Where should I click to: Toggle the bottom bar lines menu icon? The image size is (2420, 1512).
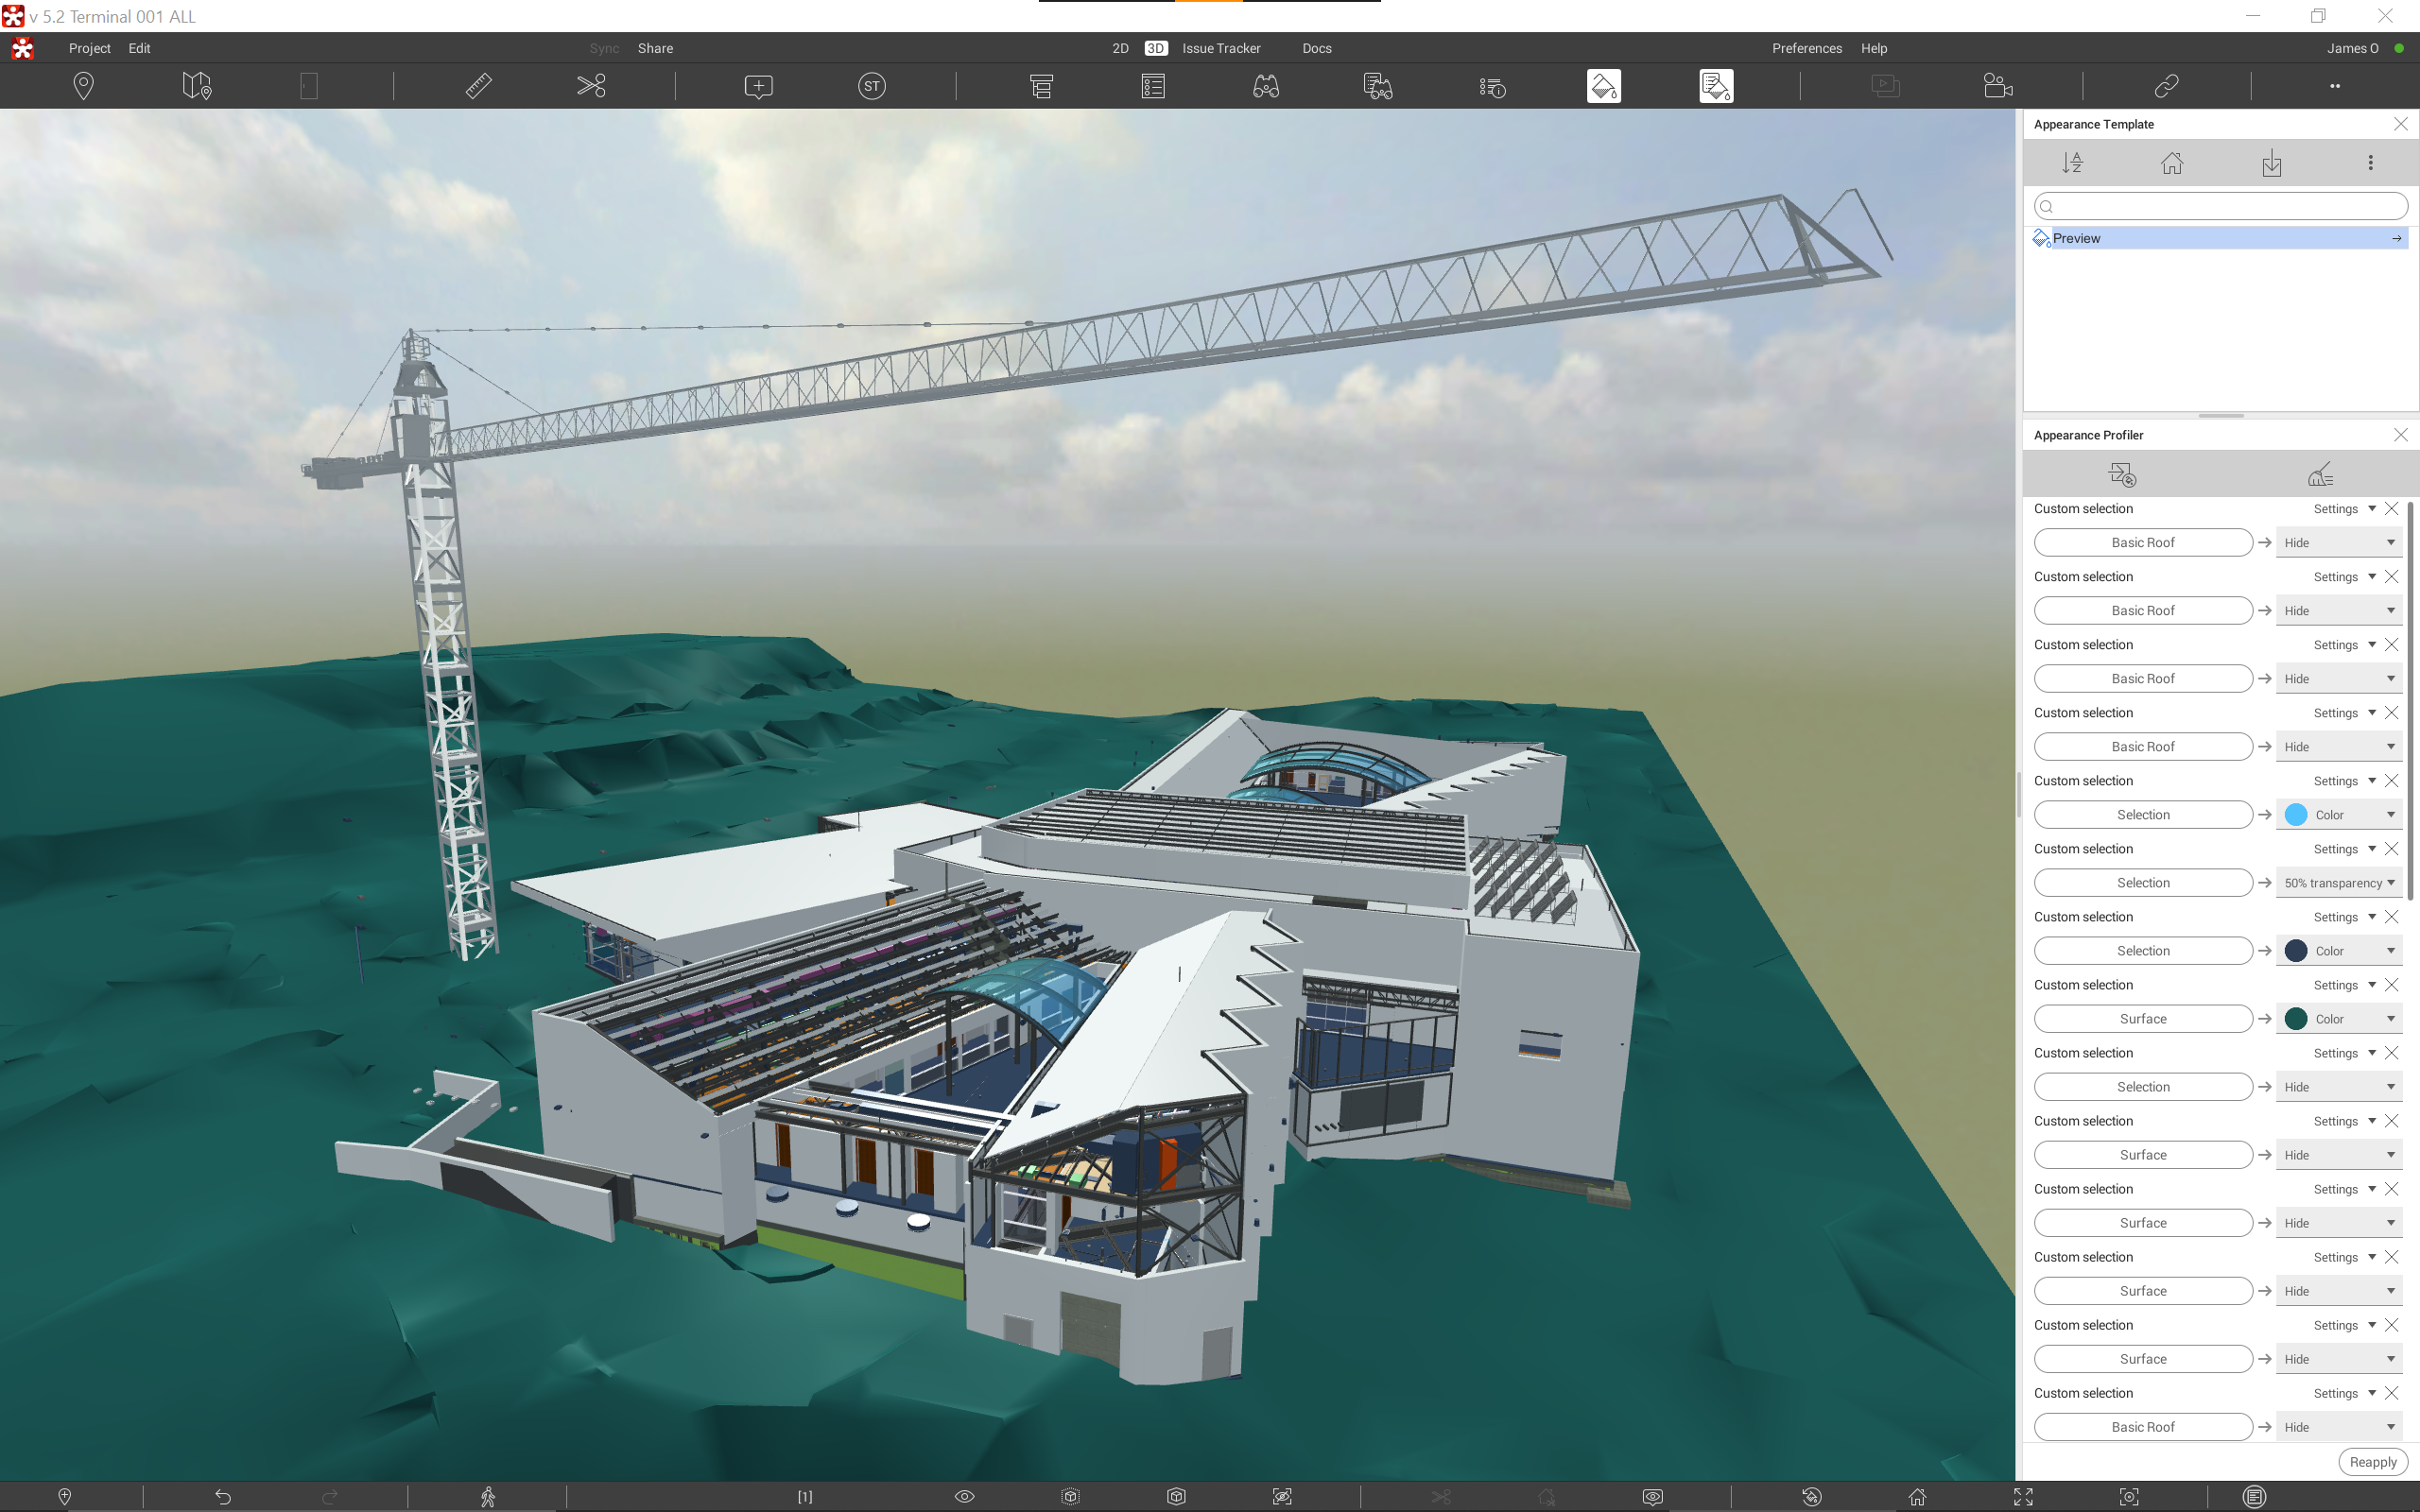pos(2254,1497)
